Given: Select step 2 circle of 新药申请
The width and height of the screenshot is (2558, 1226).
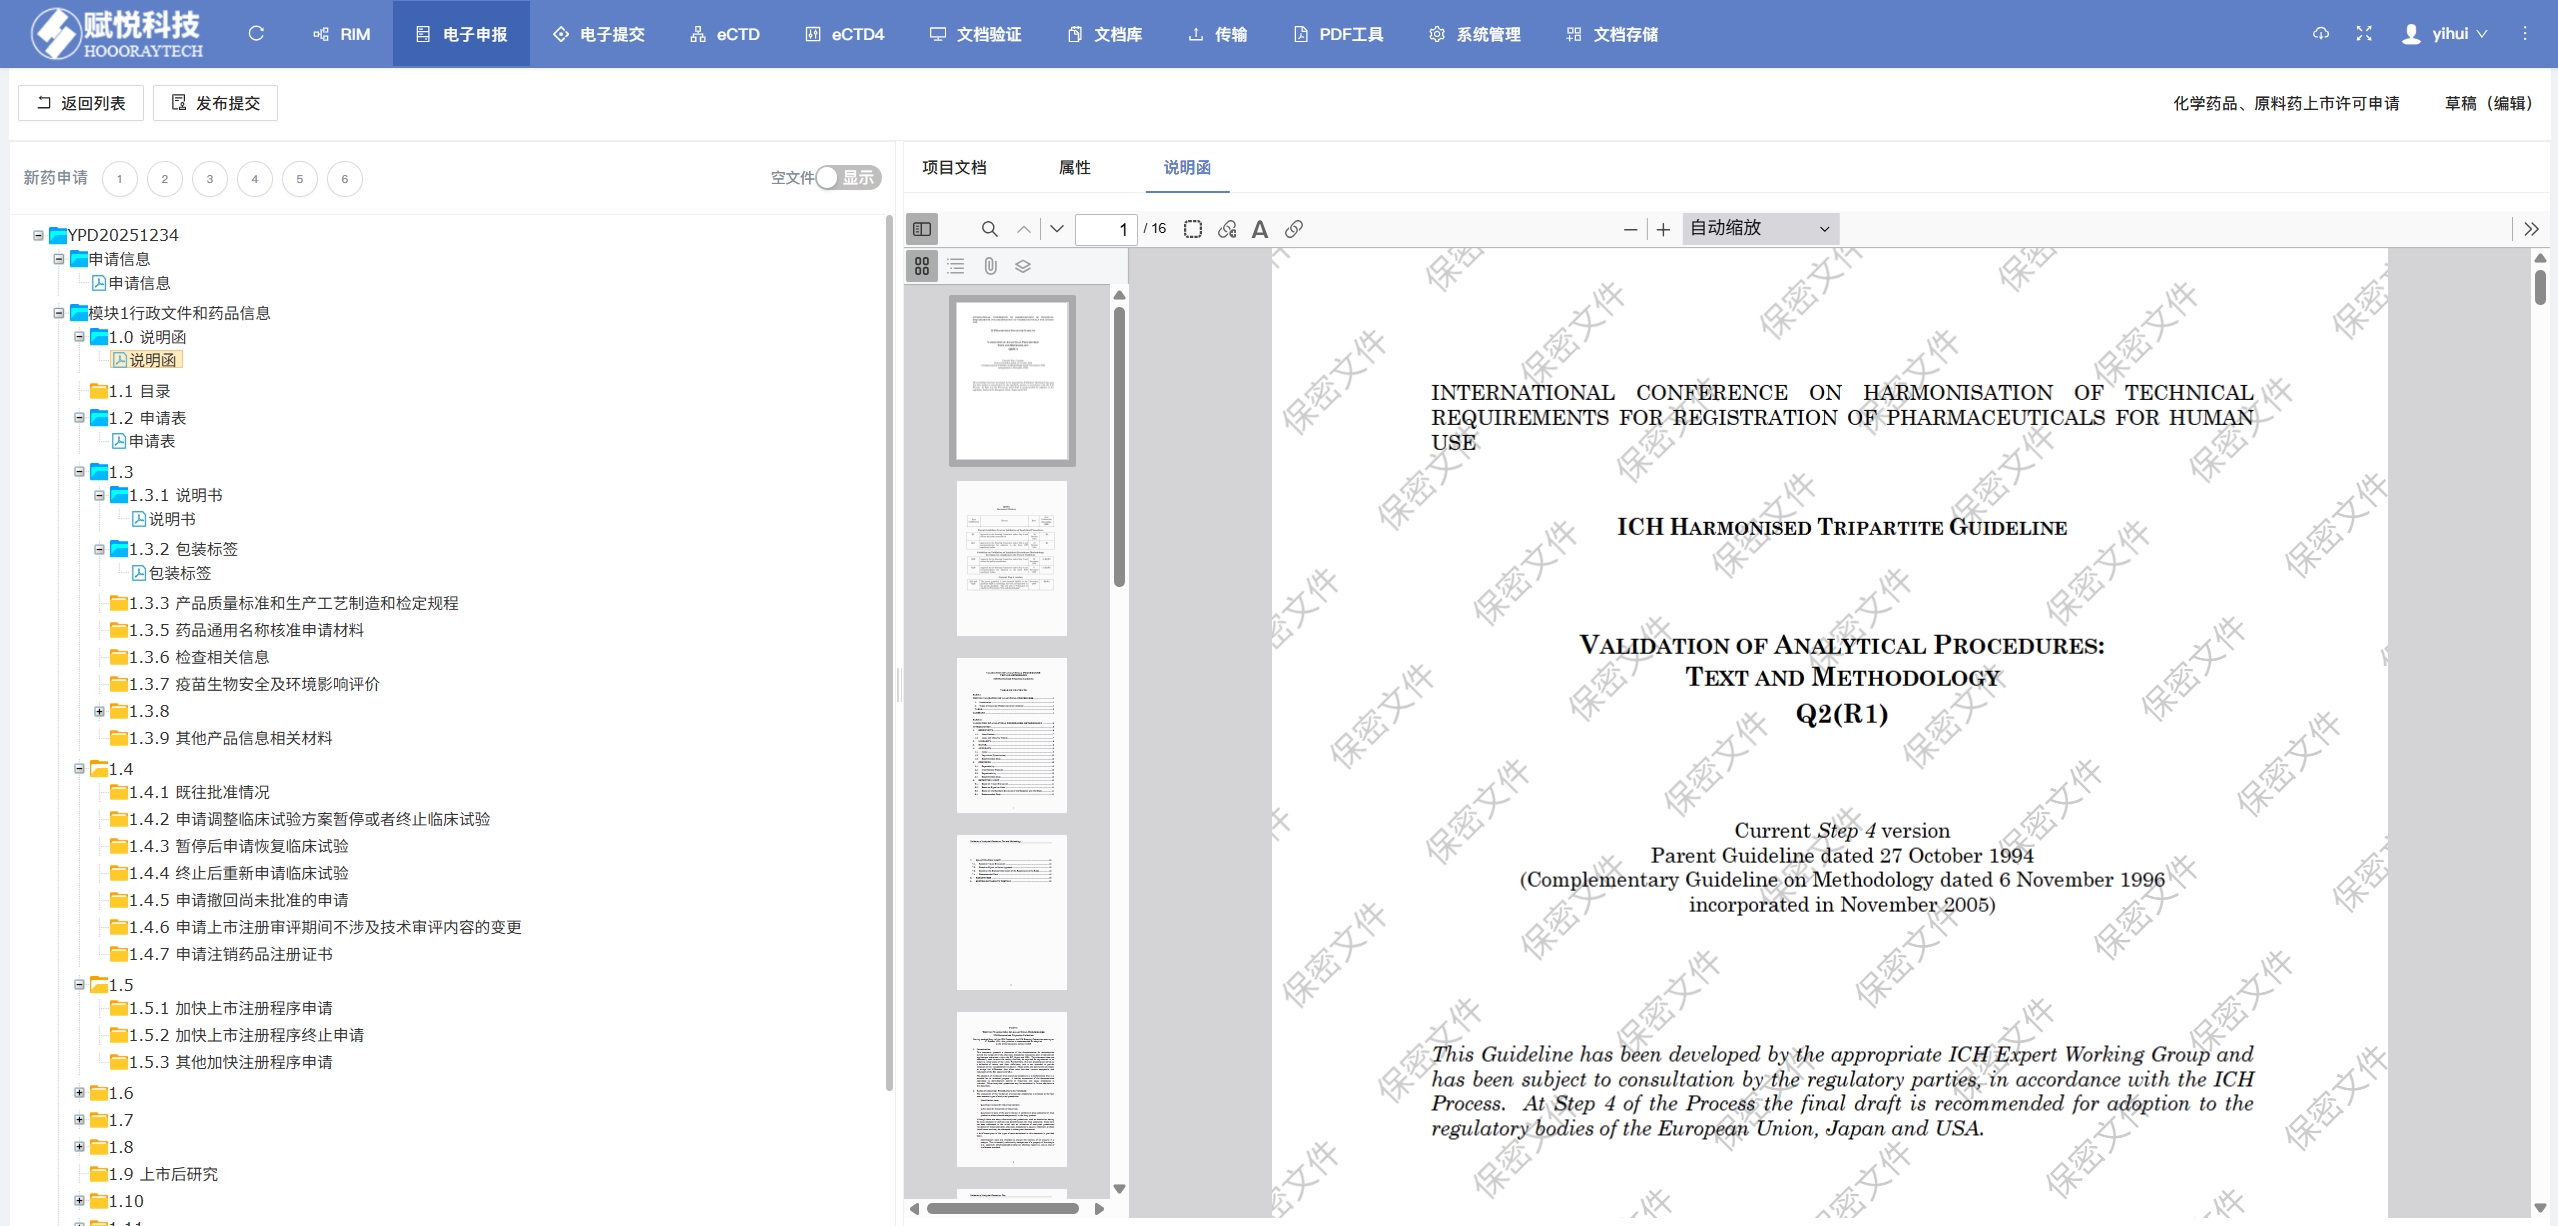Looking at the screenshot, I should click(165, 179).
